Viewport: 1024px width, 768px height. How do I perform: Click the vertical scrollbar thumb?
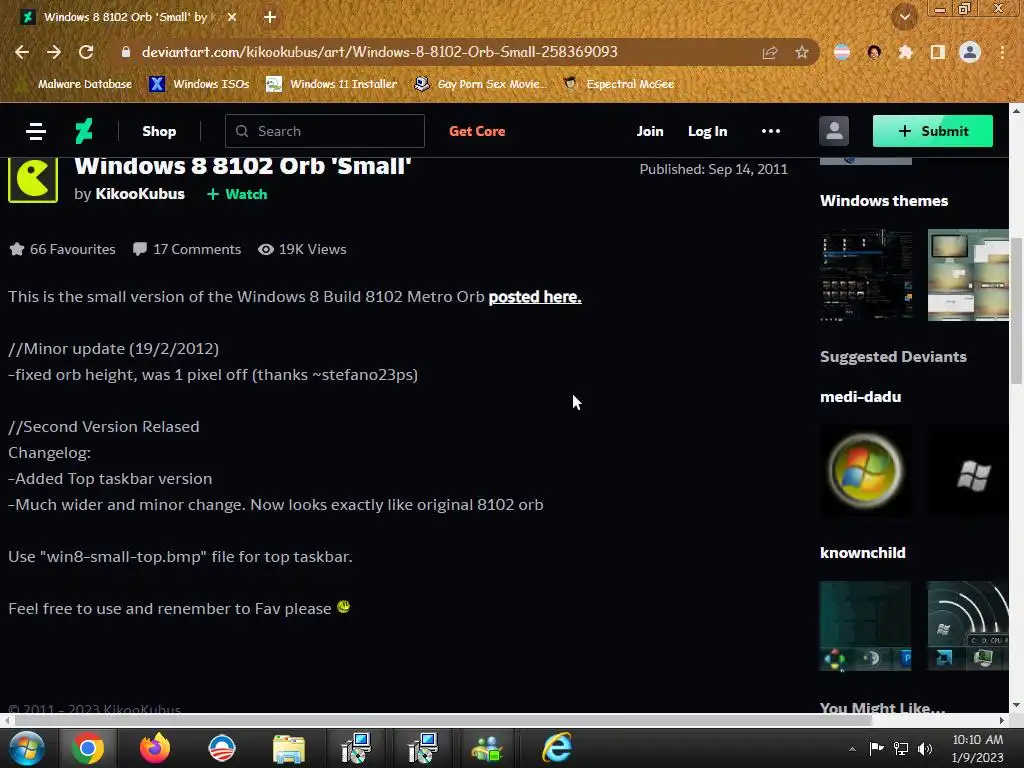1016,312
